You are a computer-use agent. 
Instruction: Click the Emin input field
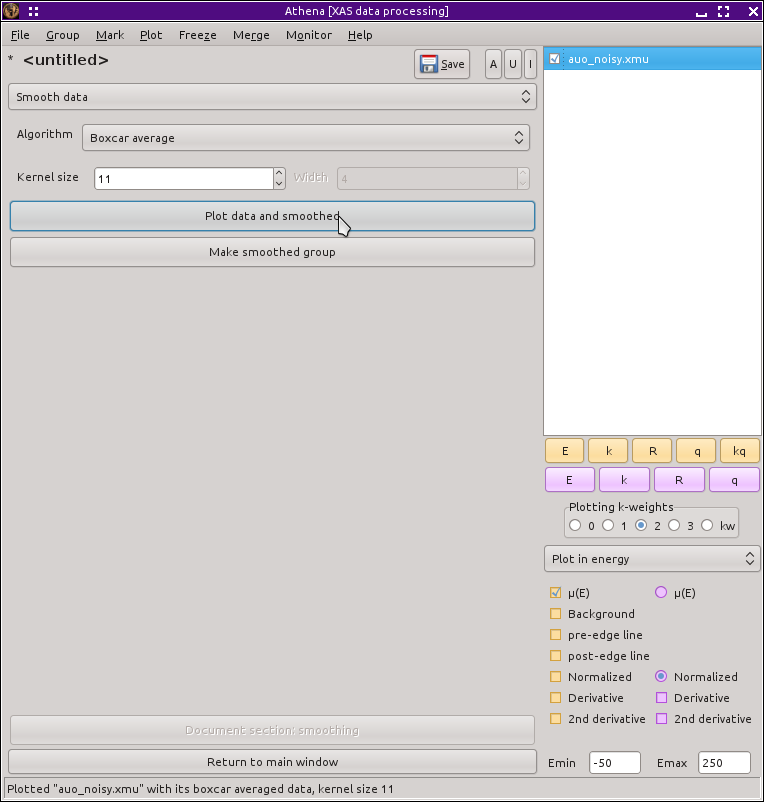[x=615, y=763]
